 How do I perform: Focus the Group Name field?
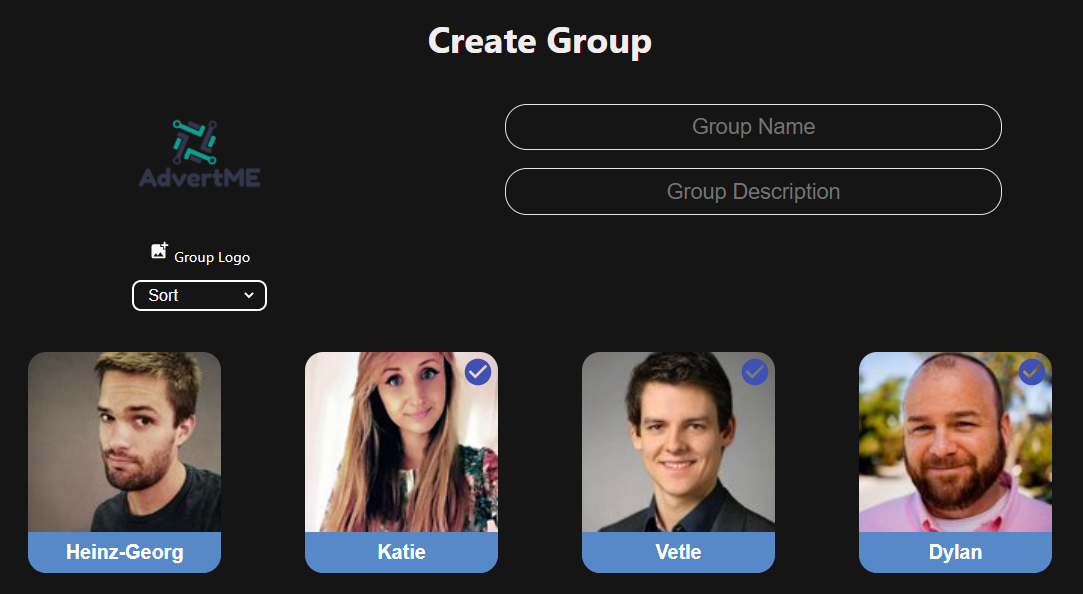(x=754, y=127)
